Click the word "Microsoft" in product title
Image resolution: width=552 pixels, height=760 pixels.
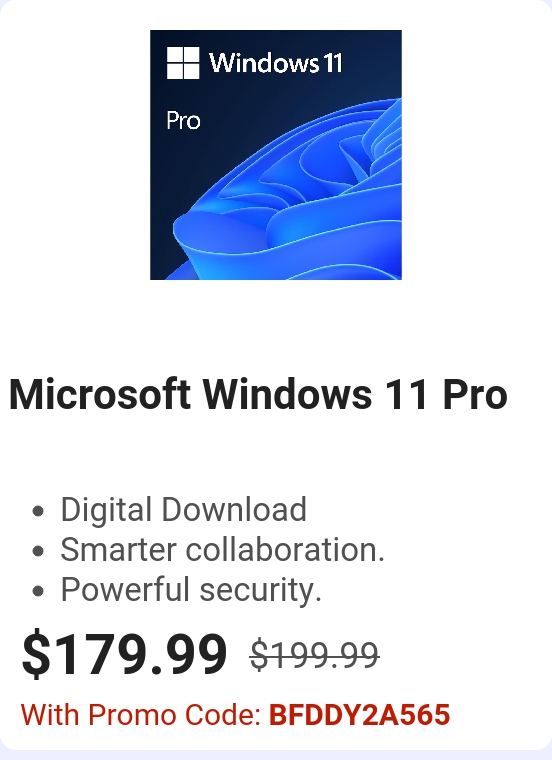pos(99,395)
